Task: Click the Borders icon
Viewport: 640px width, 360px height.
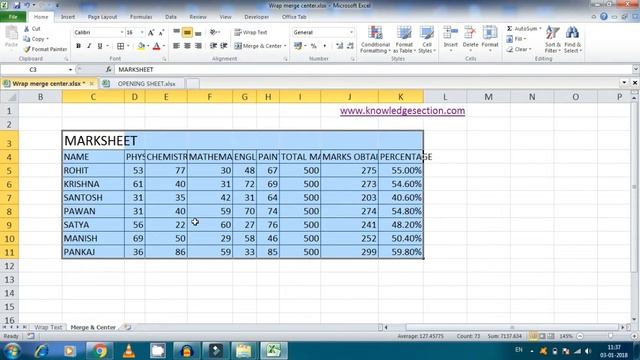Action: click(120, 46)
